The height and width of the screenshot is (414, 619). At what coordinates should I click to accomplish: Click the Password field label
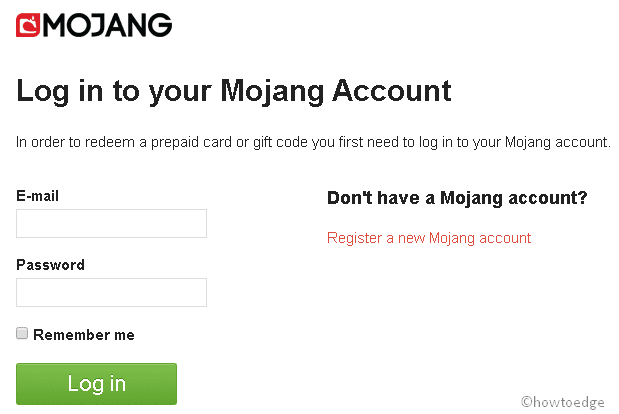(x=51, y=265)
